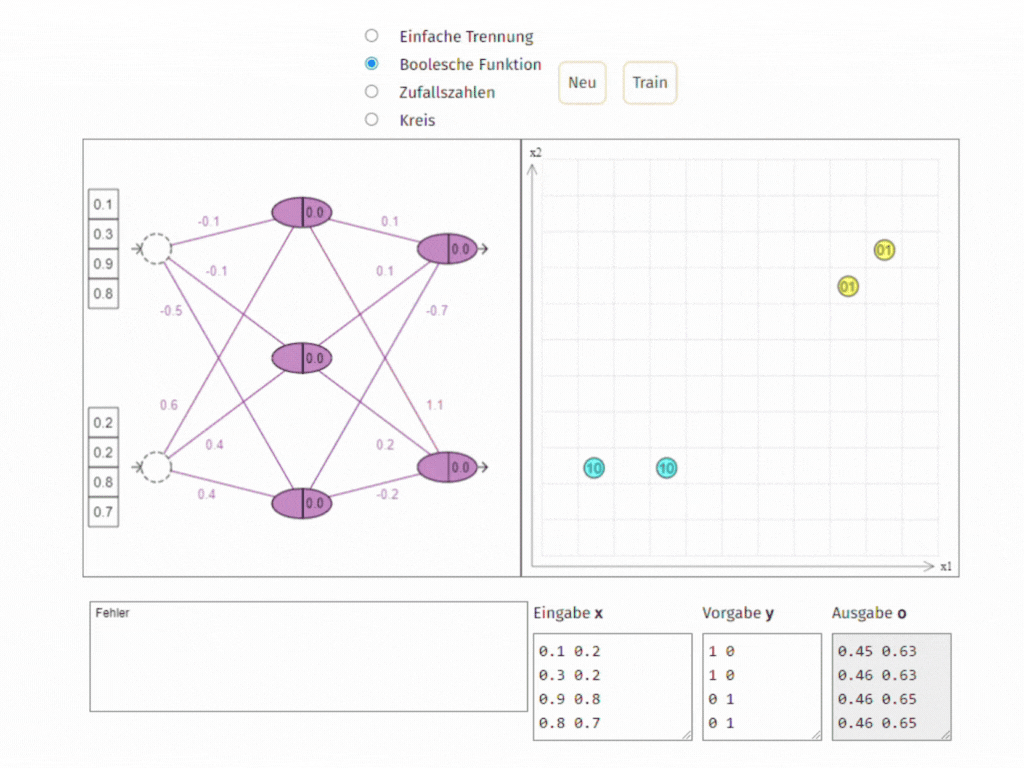
Task: Click the upper dashed input node
Action: (x=157, y=247)
